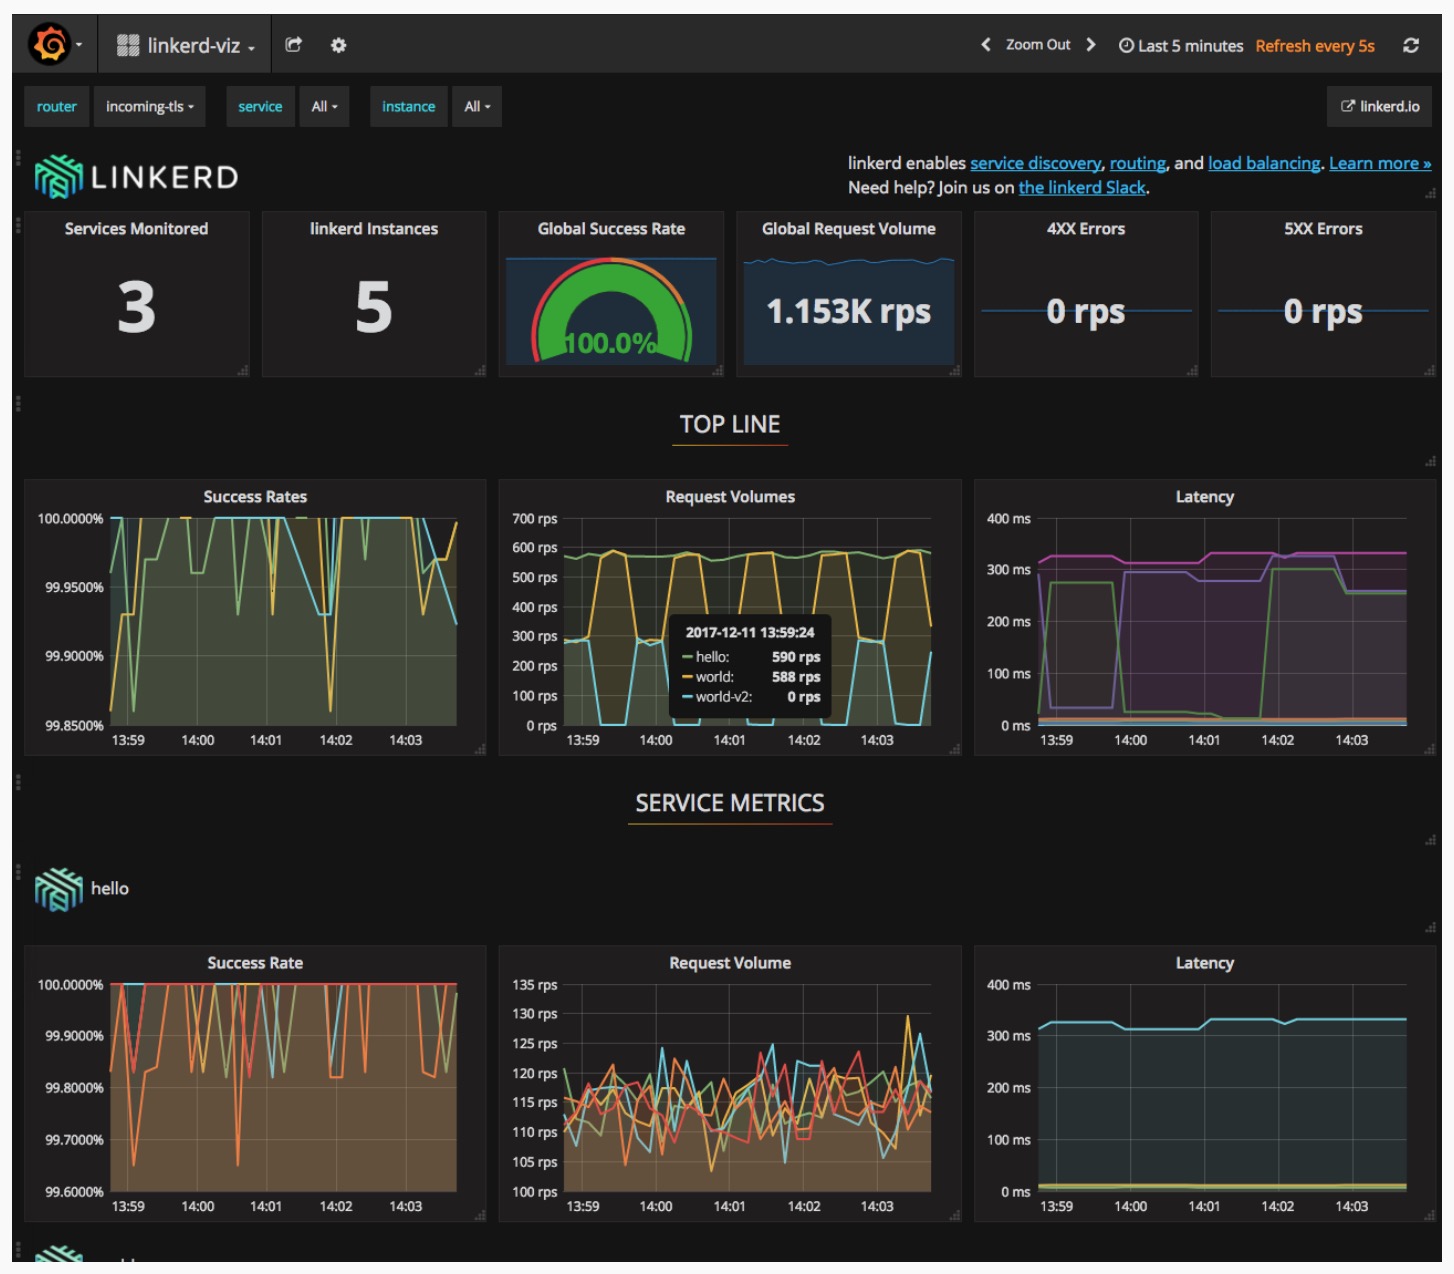Screen dimensions: 1454x1274
Task: Click the linkerd Instances panel title
Action: click(374, 229)
